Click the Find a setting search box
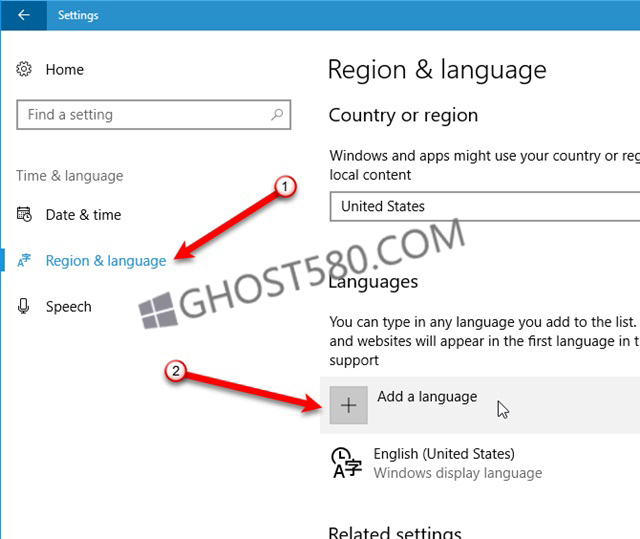This screenshot has width=640, height=539. (153, 115)
